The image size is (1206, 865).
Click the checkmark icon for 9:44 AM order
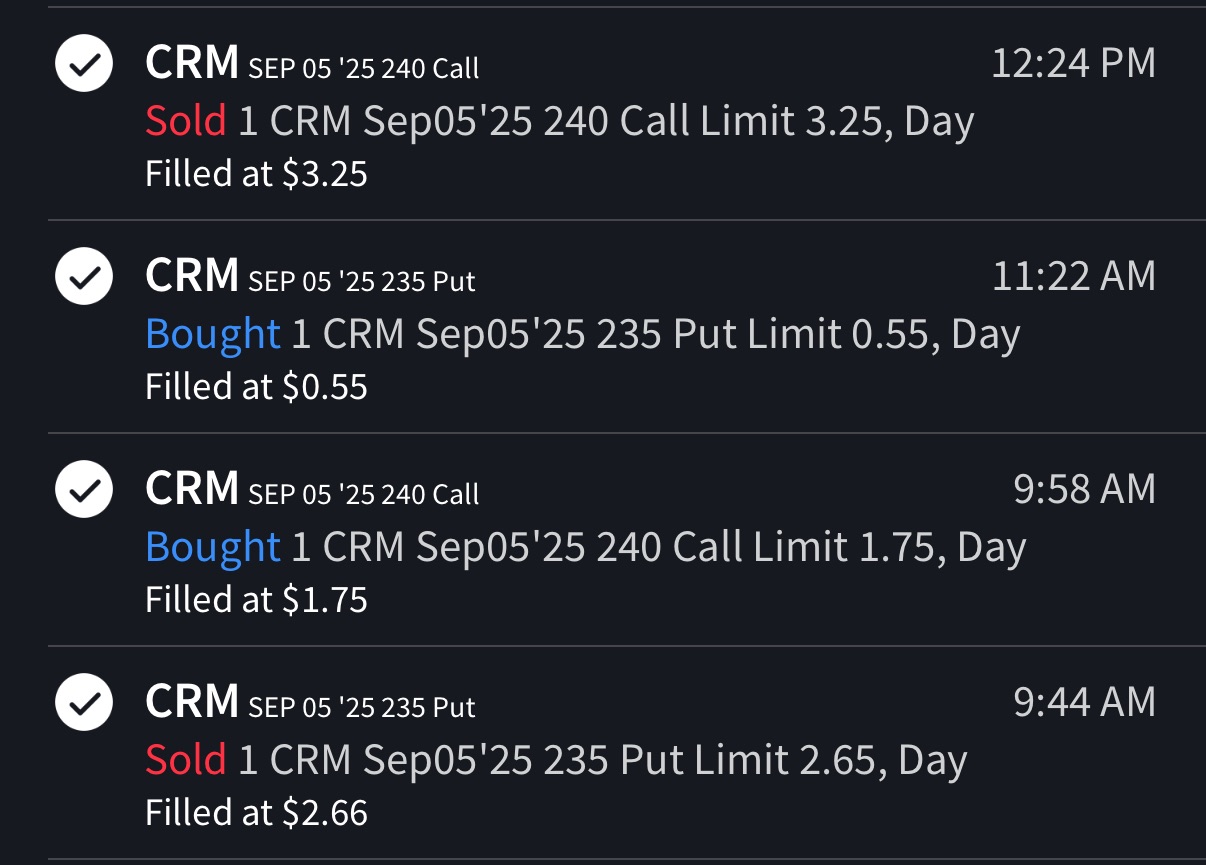(84, 702)
